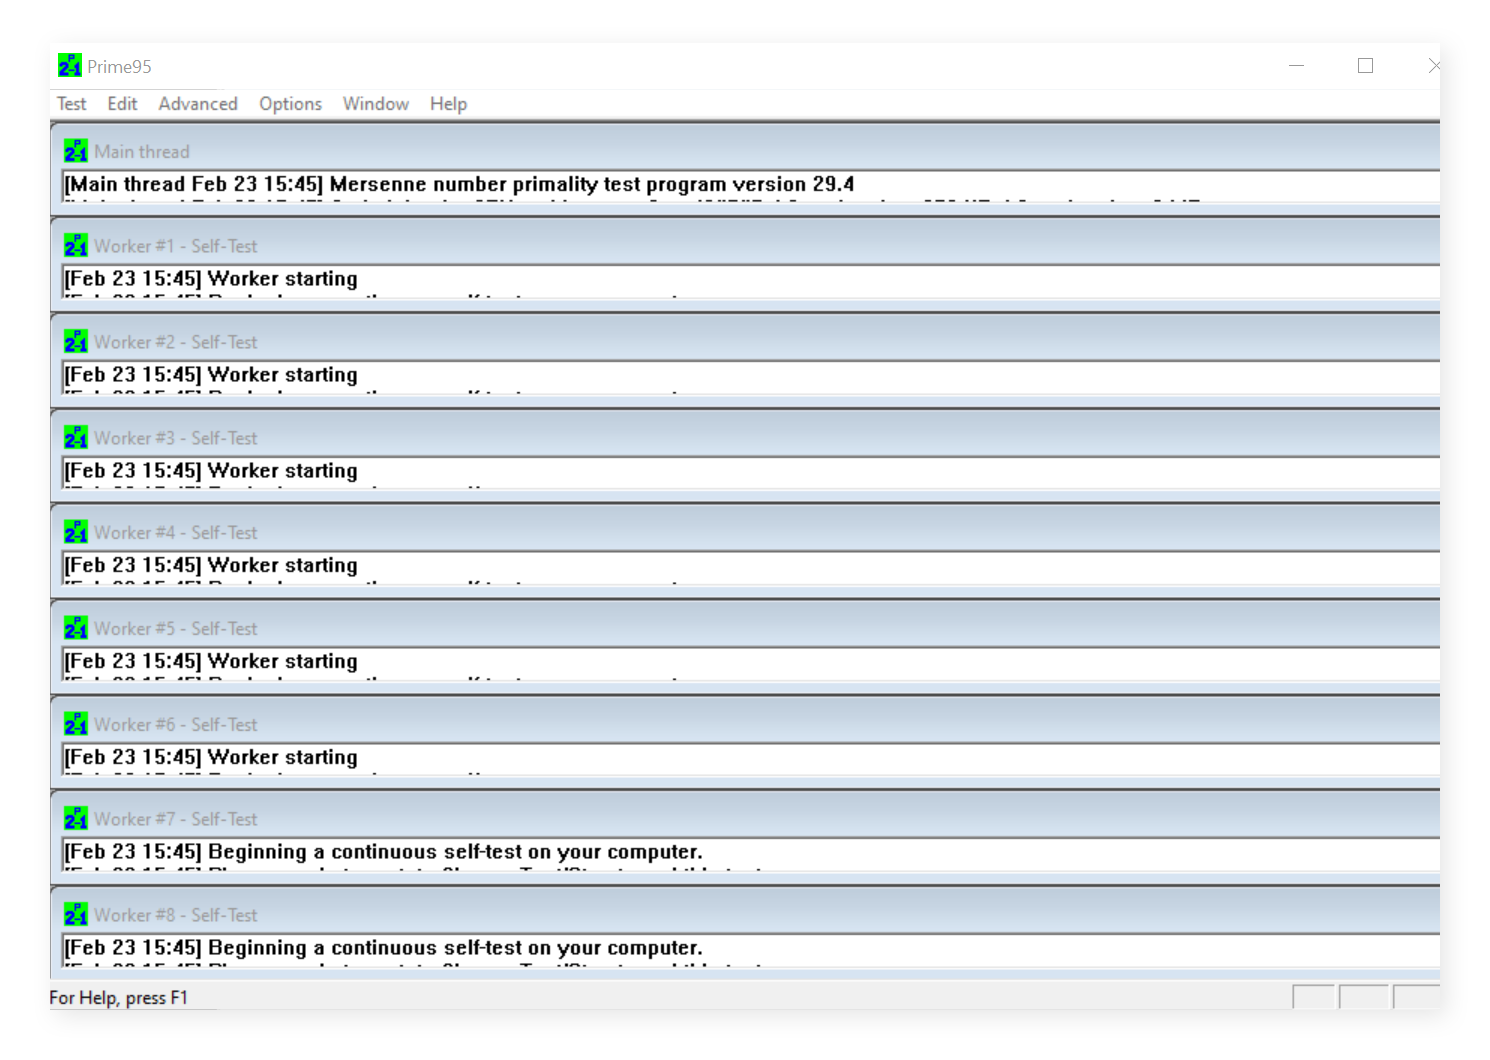Click inside Worker #8 self-test log text
Image resolution: width=1490 pixels, height=1060 pixels.
pyautogui.click(x=384, y=948)
